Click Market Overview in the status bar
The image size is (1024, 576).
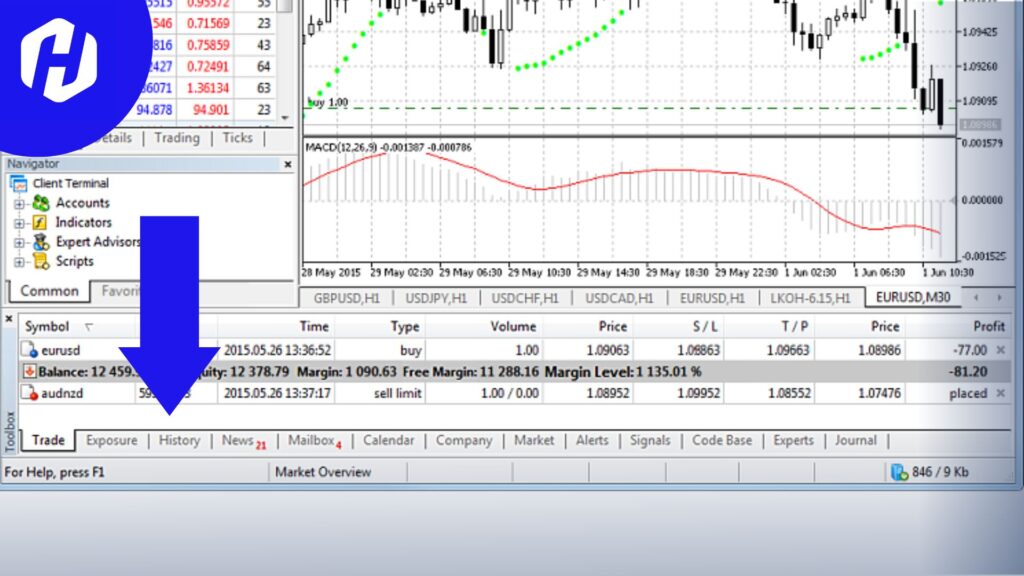(321, 471)
